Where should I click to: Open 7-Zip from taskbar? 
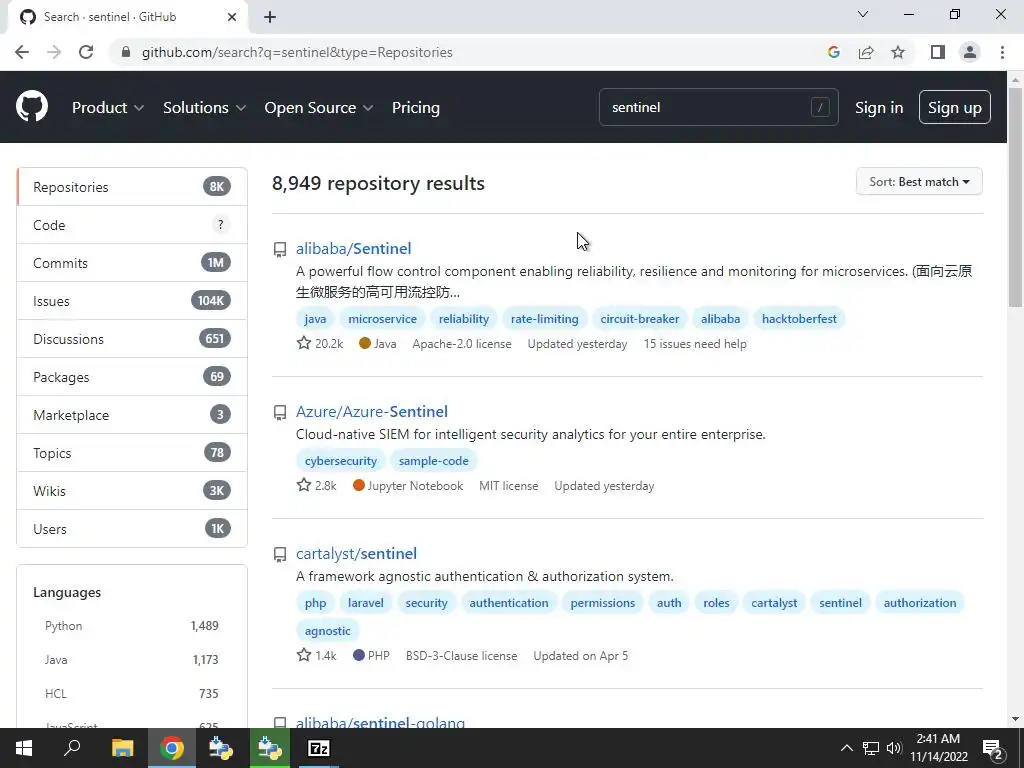click(319, 748)
